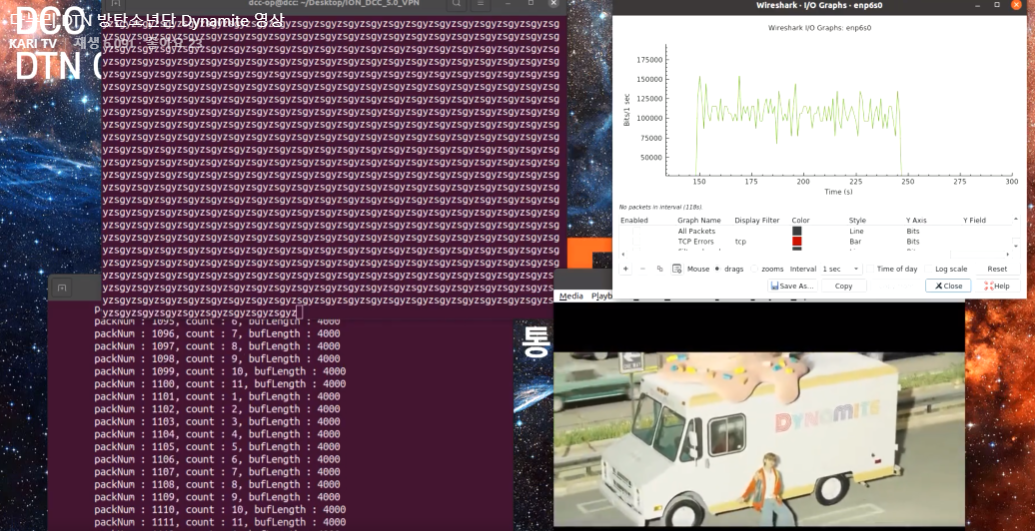
Task: Click the I/O graph plot area
Action: (x=838, y=110)
